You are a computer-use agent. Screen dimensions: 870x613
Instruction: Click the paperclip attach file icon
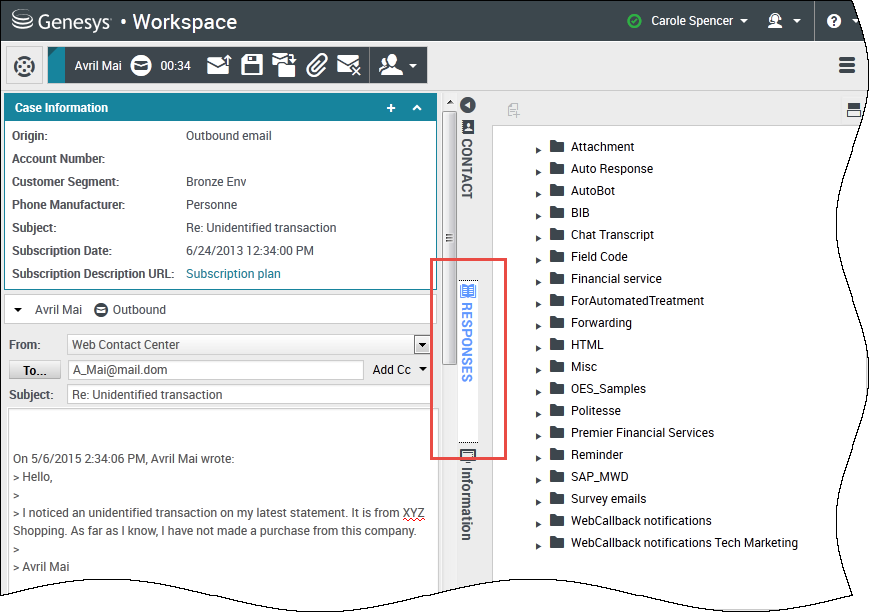click(316, 66)
